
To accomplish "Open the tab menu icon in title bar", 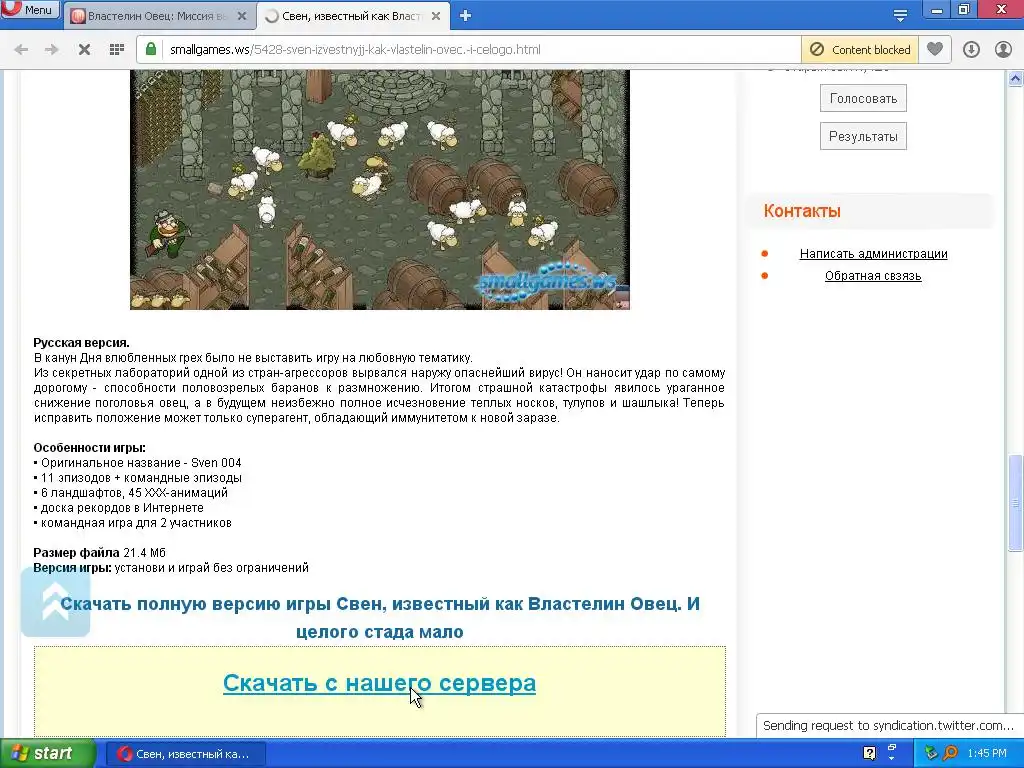I will tap(900, 15).
